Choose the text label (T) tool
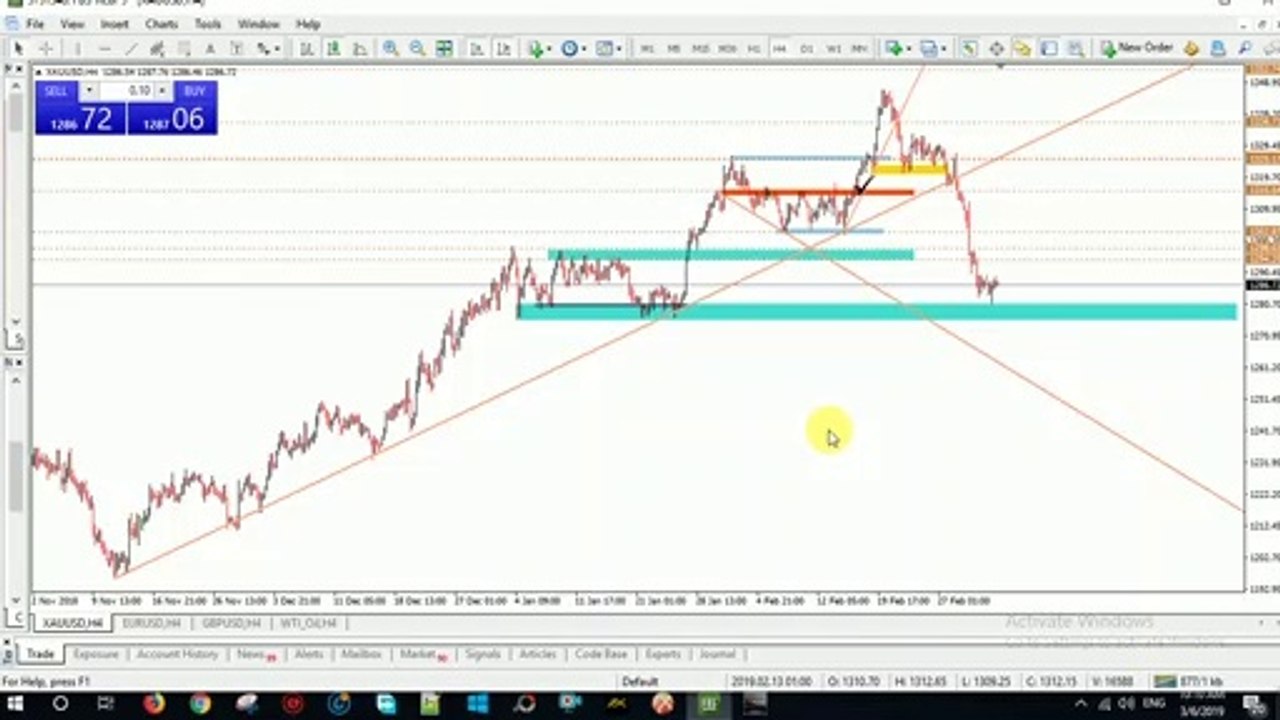This screenshot has width=1280, height=720. tap(237, 48)
